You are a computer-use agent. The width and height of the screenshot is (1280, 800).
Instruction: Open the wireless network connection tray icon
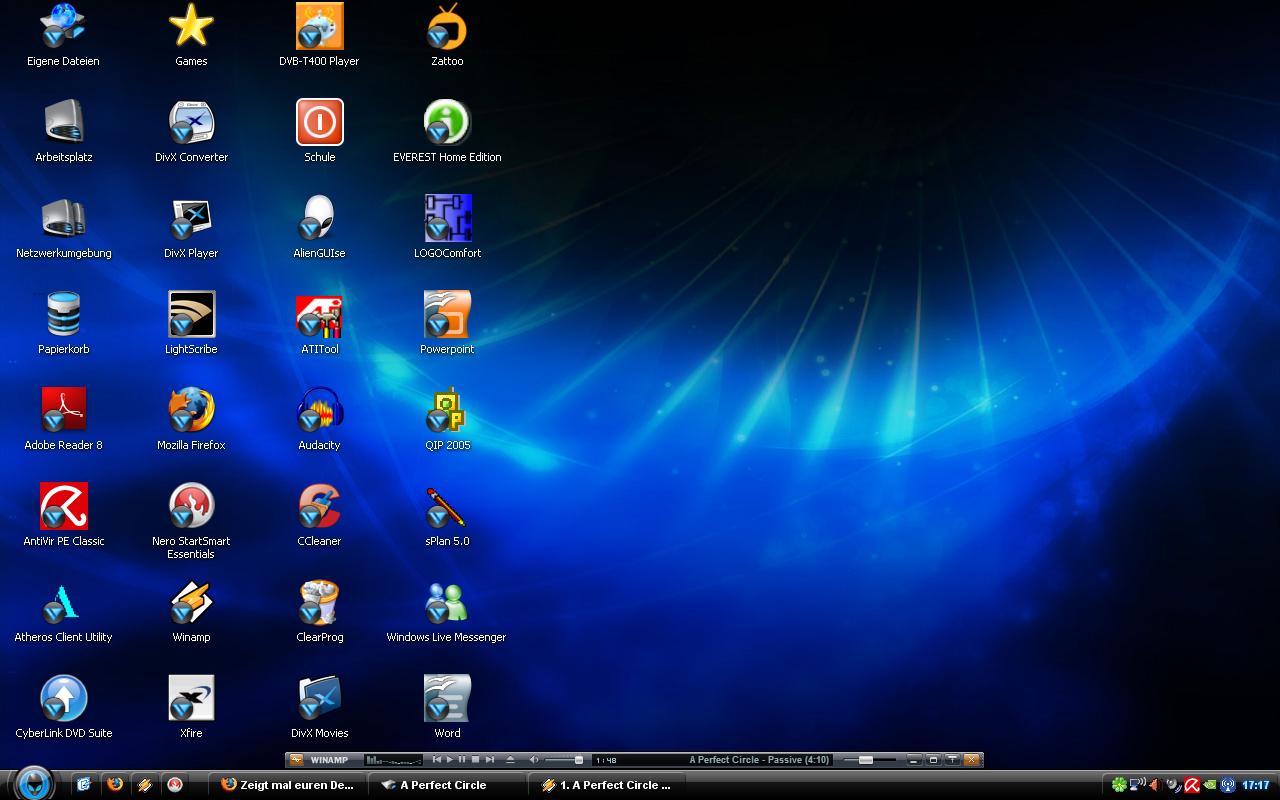(1138, 785)
